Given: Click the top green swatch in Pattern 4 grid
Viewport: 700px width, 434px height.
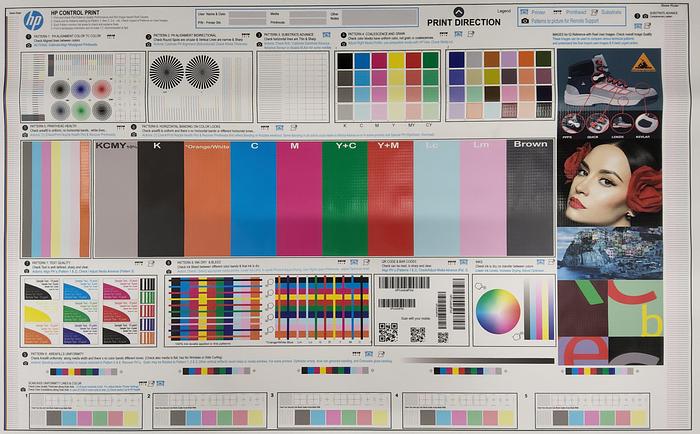Looking at the screenshot, I should click(x=431, y=60).
